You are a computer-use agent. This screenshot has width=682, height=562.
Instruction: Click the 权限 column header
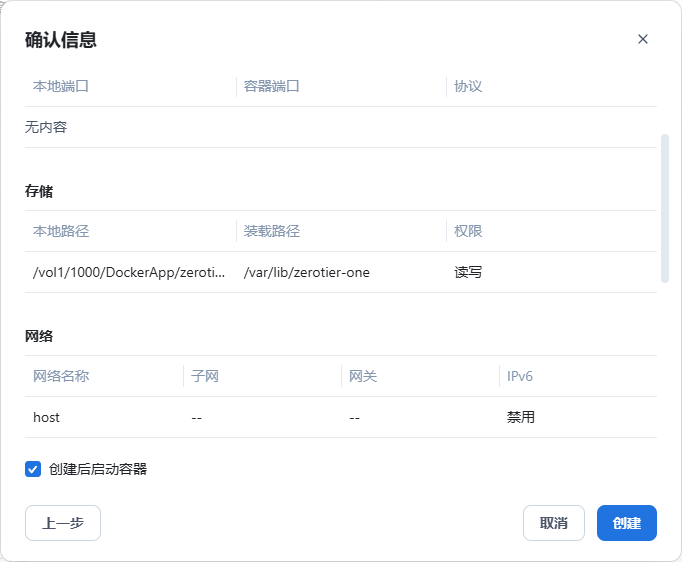coord(468,231)
